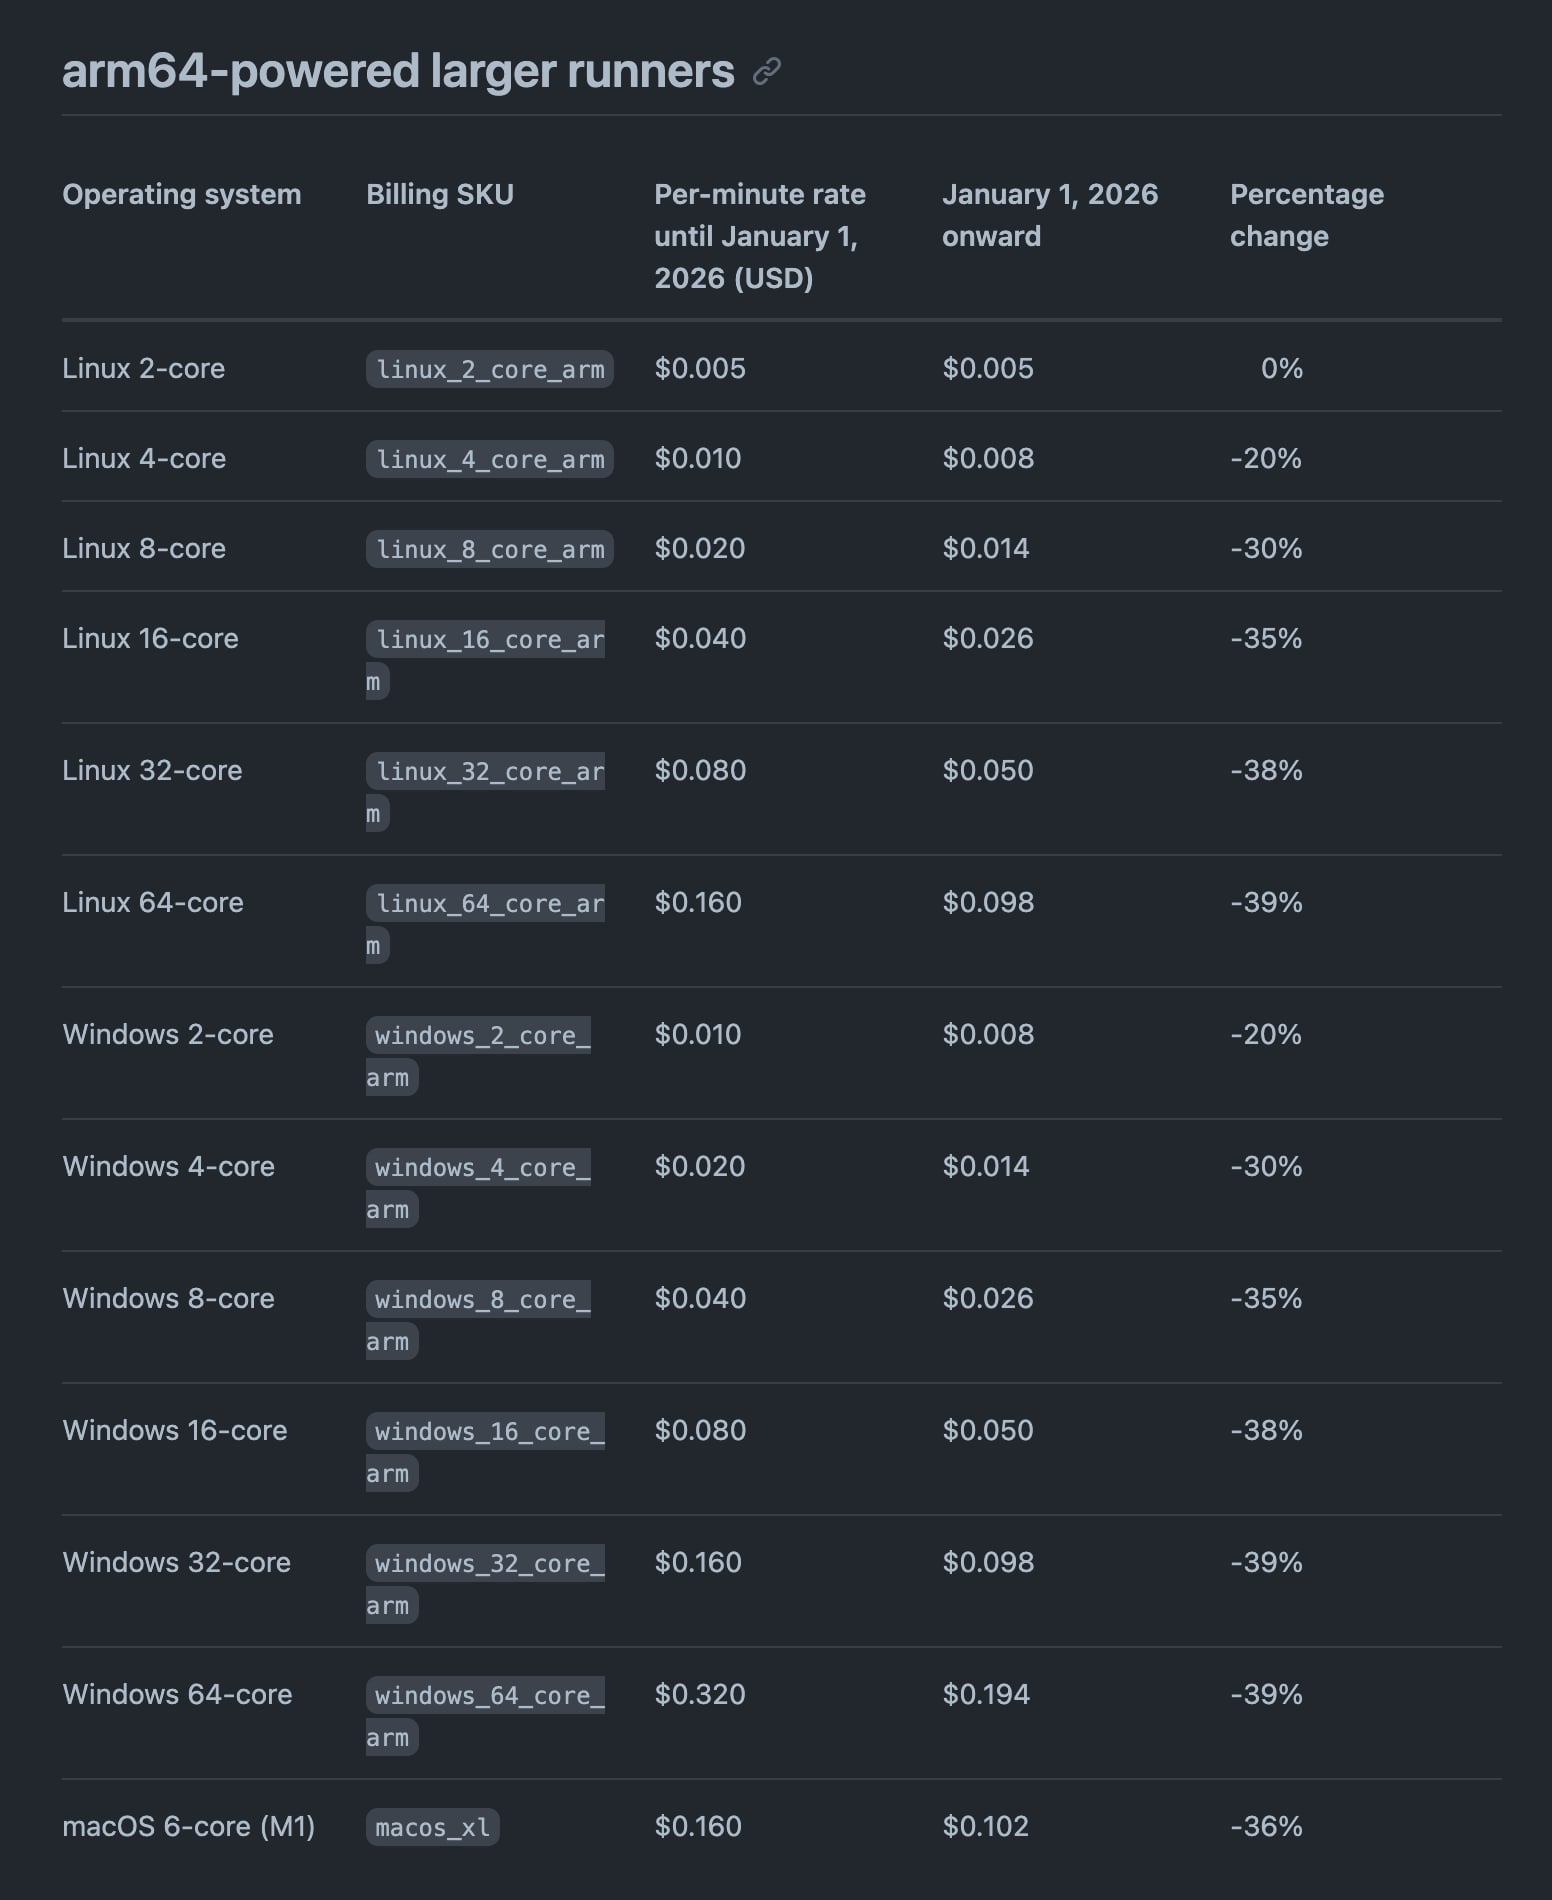Click the 0% percentage change cell
This screenshot has width=1552, height=1900.
point(1281,368)
